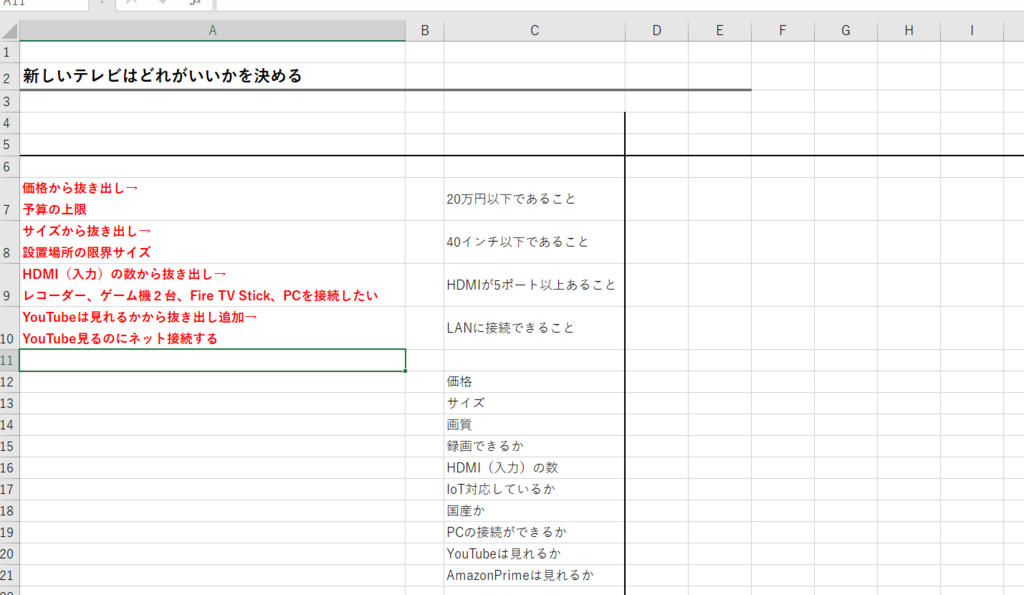Viewport: 1024px width, 595px height.
Task: Select cell 画質
Action: click(x=534, y=425)
